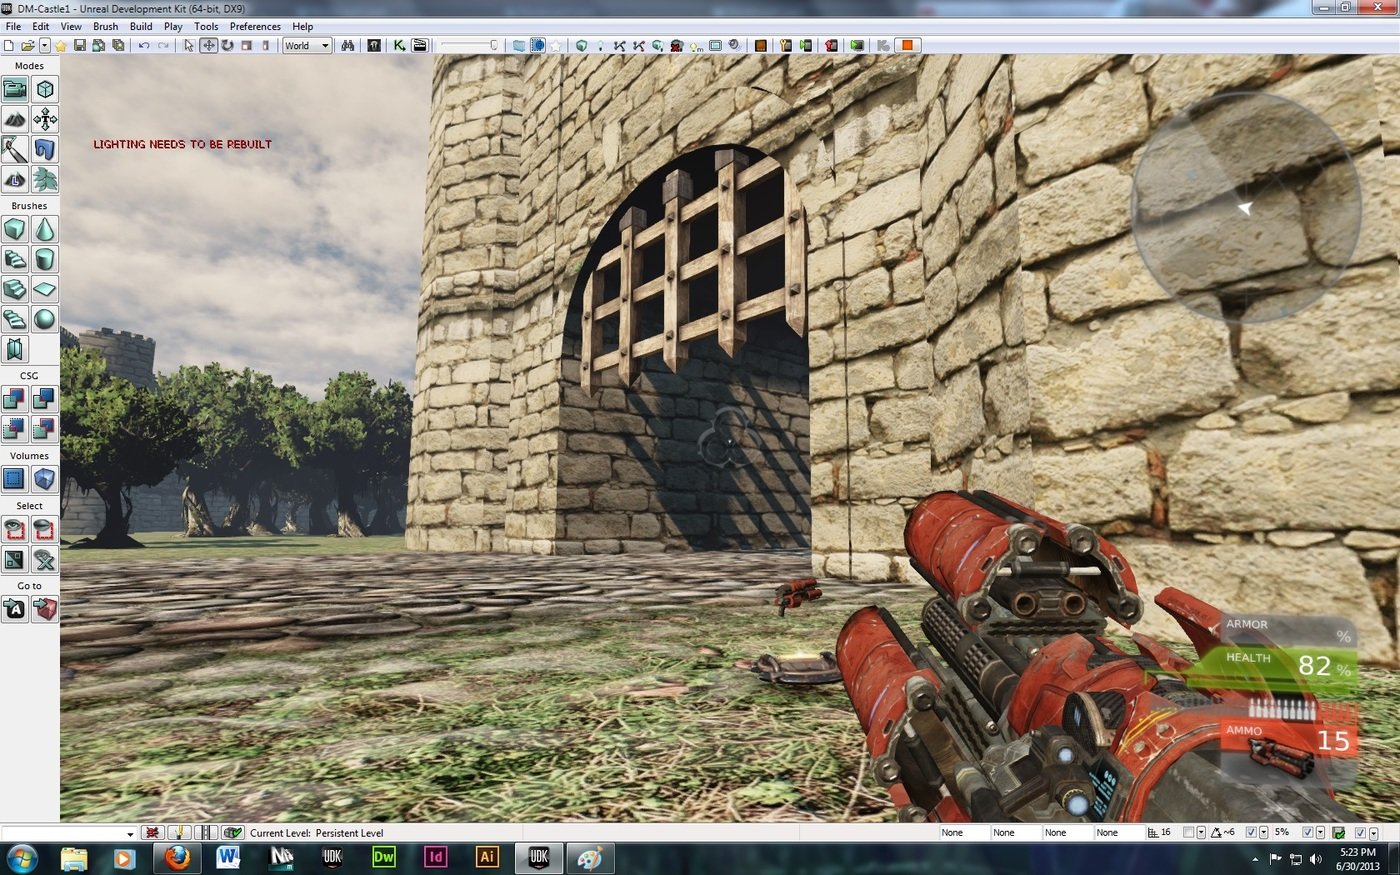Choose the Sphere brush builder
This screenshot has width=1400, height=875.
[45, 320]
